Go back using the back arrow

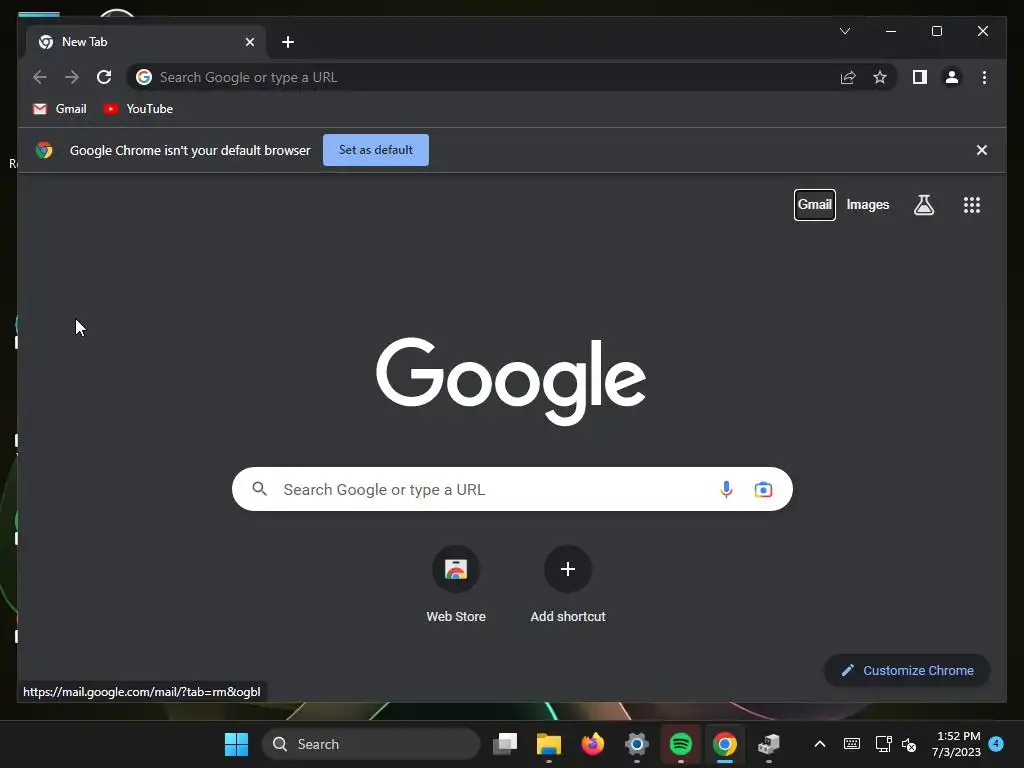click(40, 77)
